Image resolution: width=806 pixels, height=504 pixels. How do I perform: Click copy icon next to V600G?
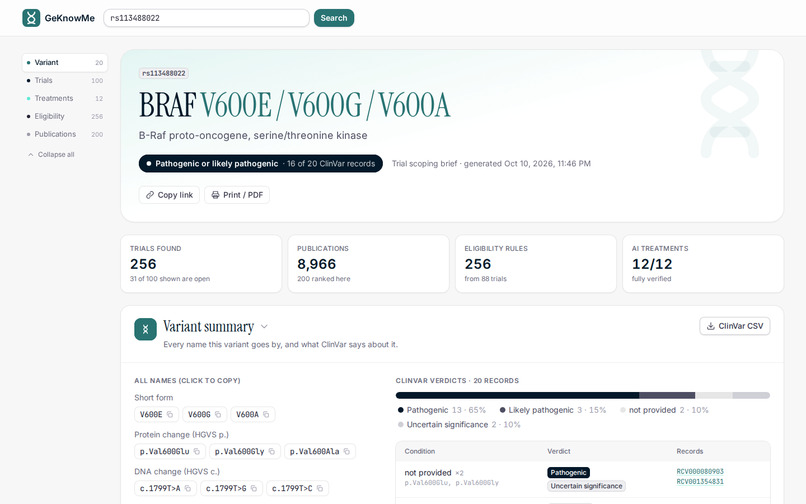218,415
